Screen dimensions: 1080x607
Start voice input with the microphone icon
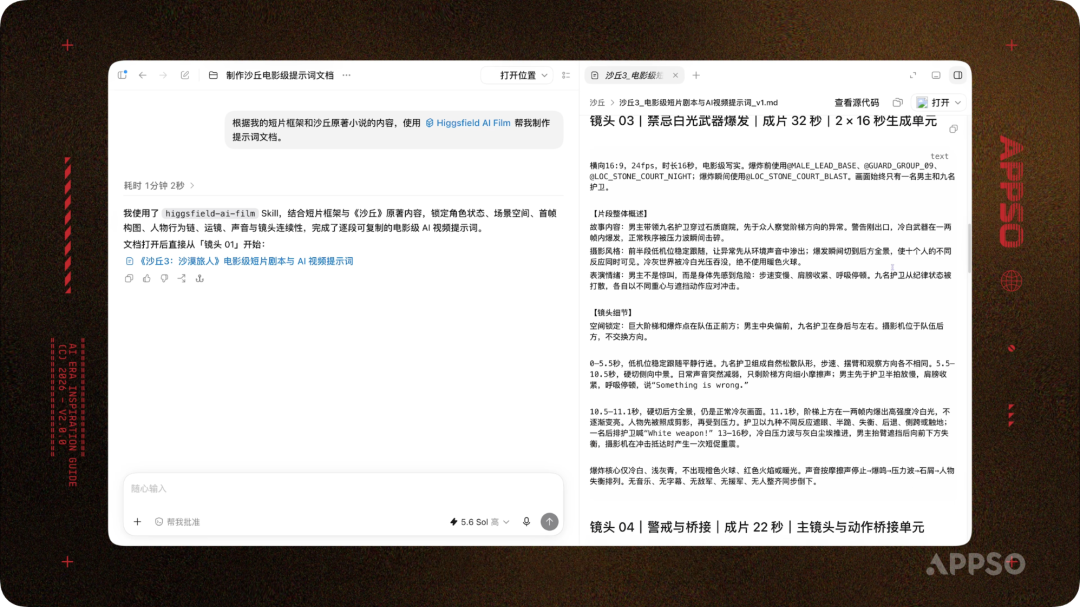(x=526, y=522)
